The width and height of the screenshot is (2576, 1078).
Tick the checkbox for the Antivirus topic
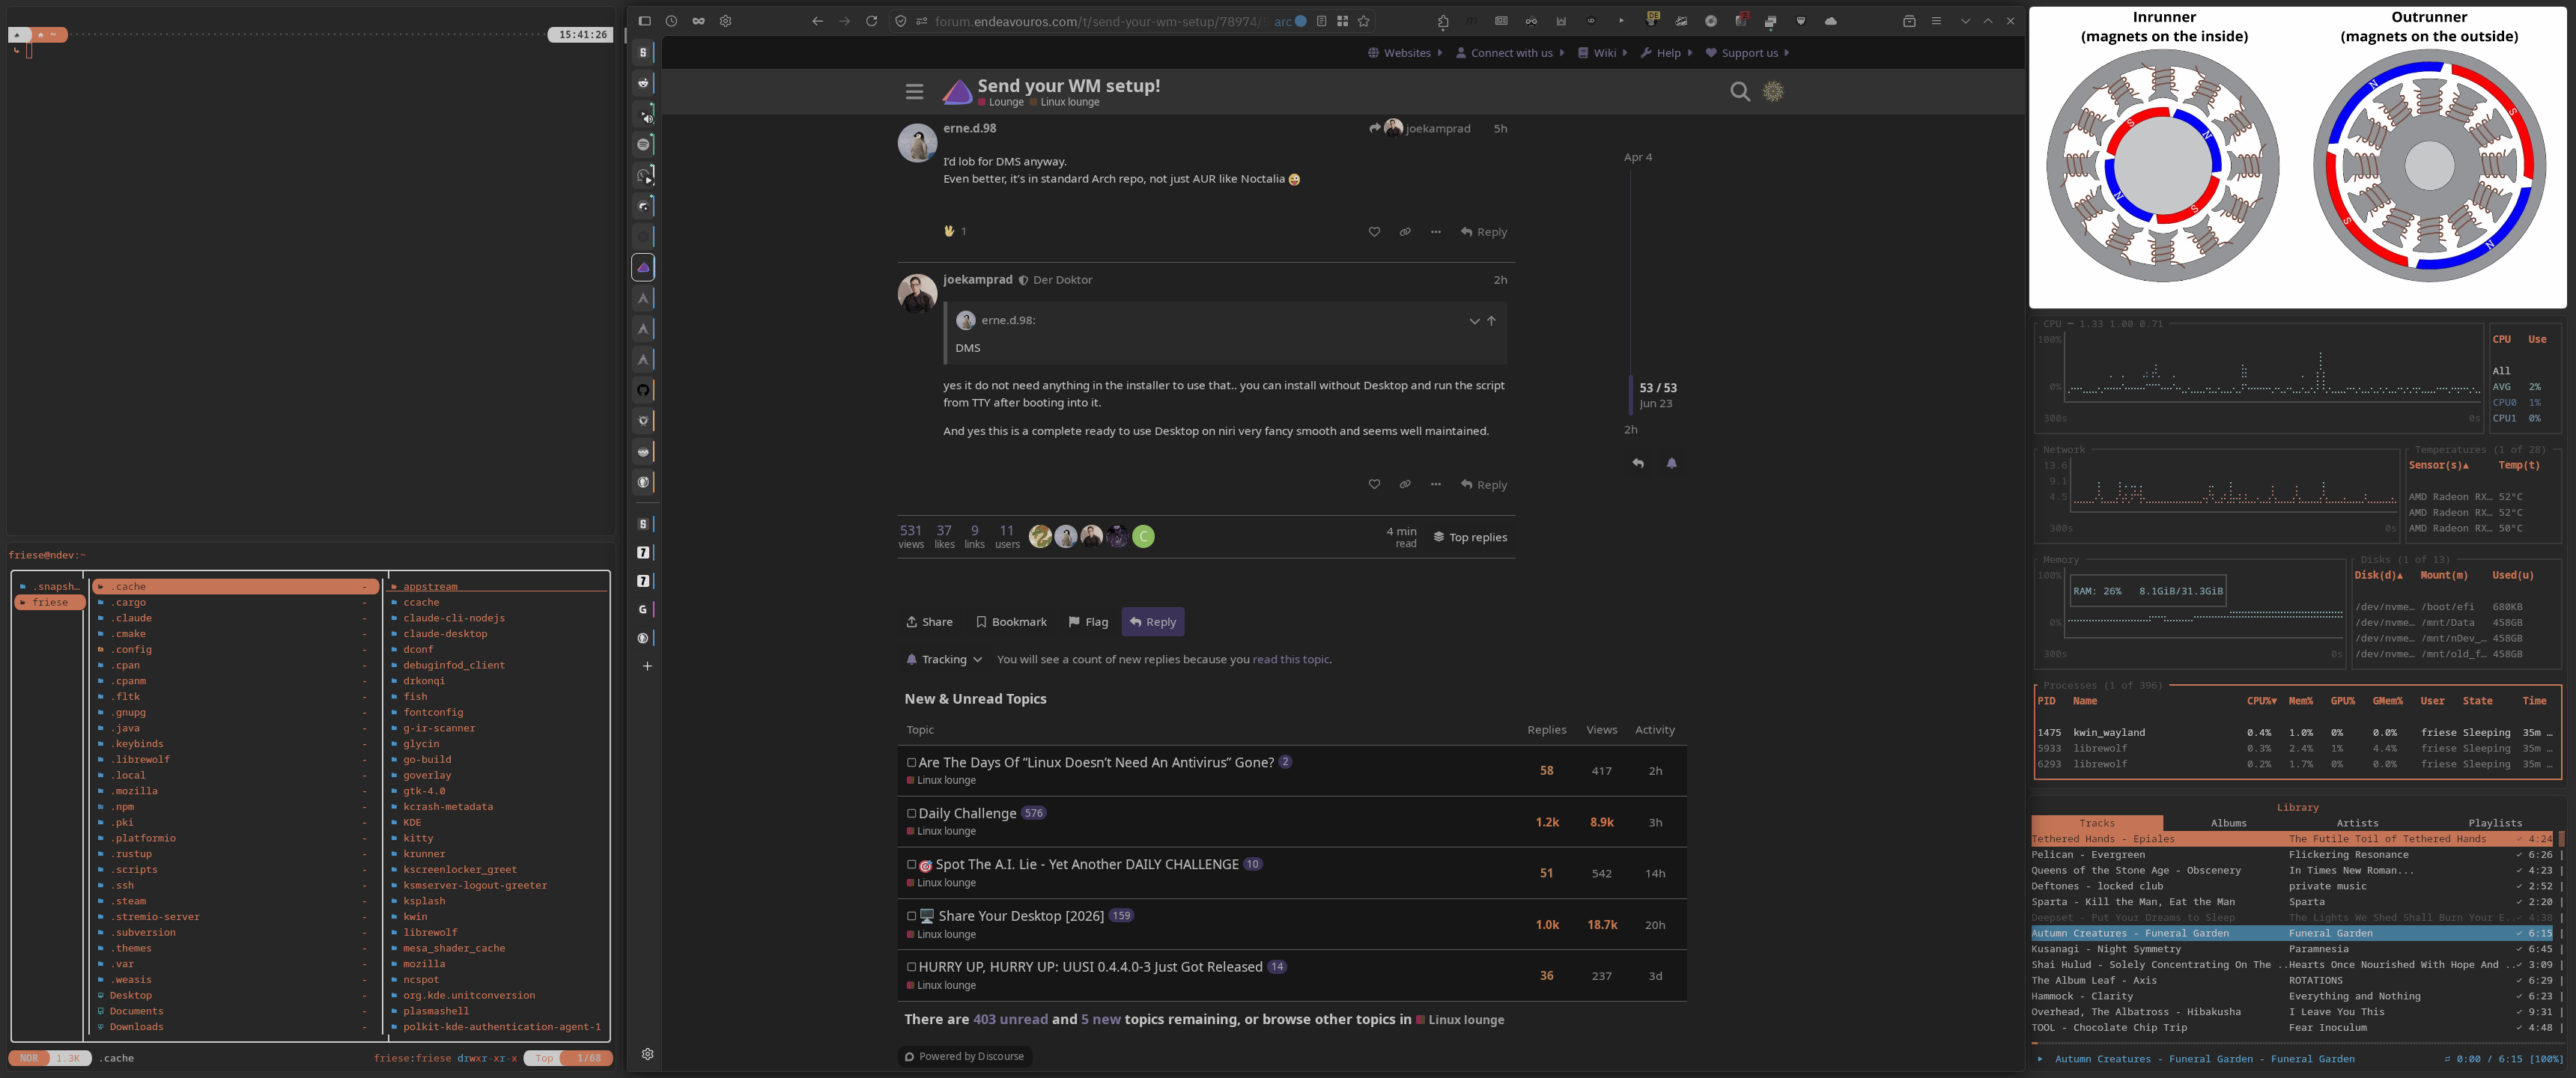point(911,763)
